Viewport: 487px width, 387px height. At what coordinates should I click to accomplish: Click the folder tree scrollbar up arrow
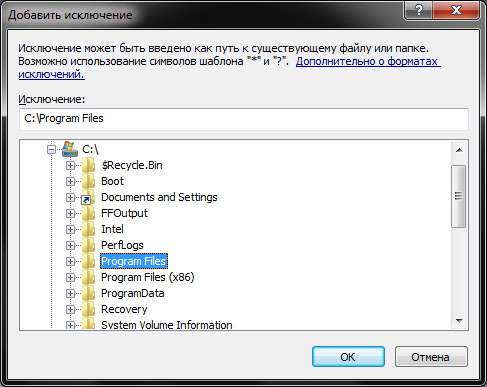[459, 150]
